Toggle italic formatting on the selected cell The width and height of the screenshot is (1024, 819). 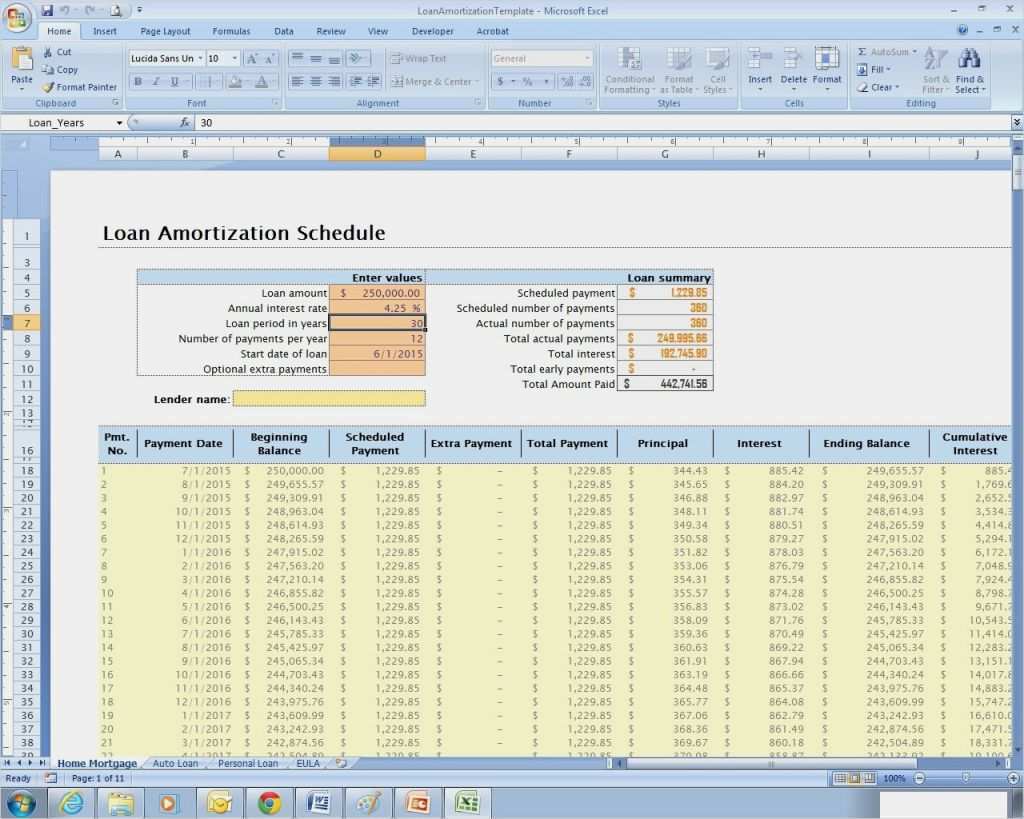(x=156, y=81)
